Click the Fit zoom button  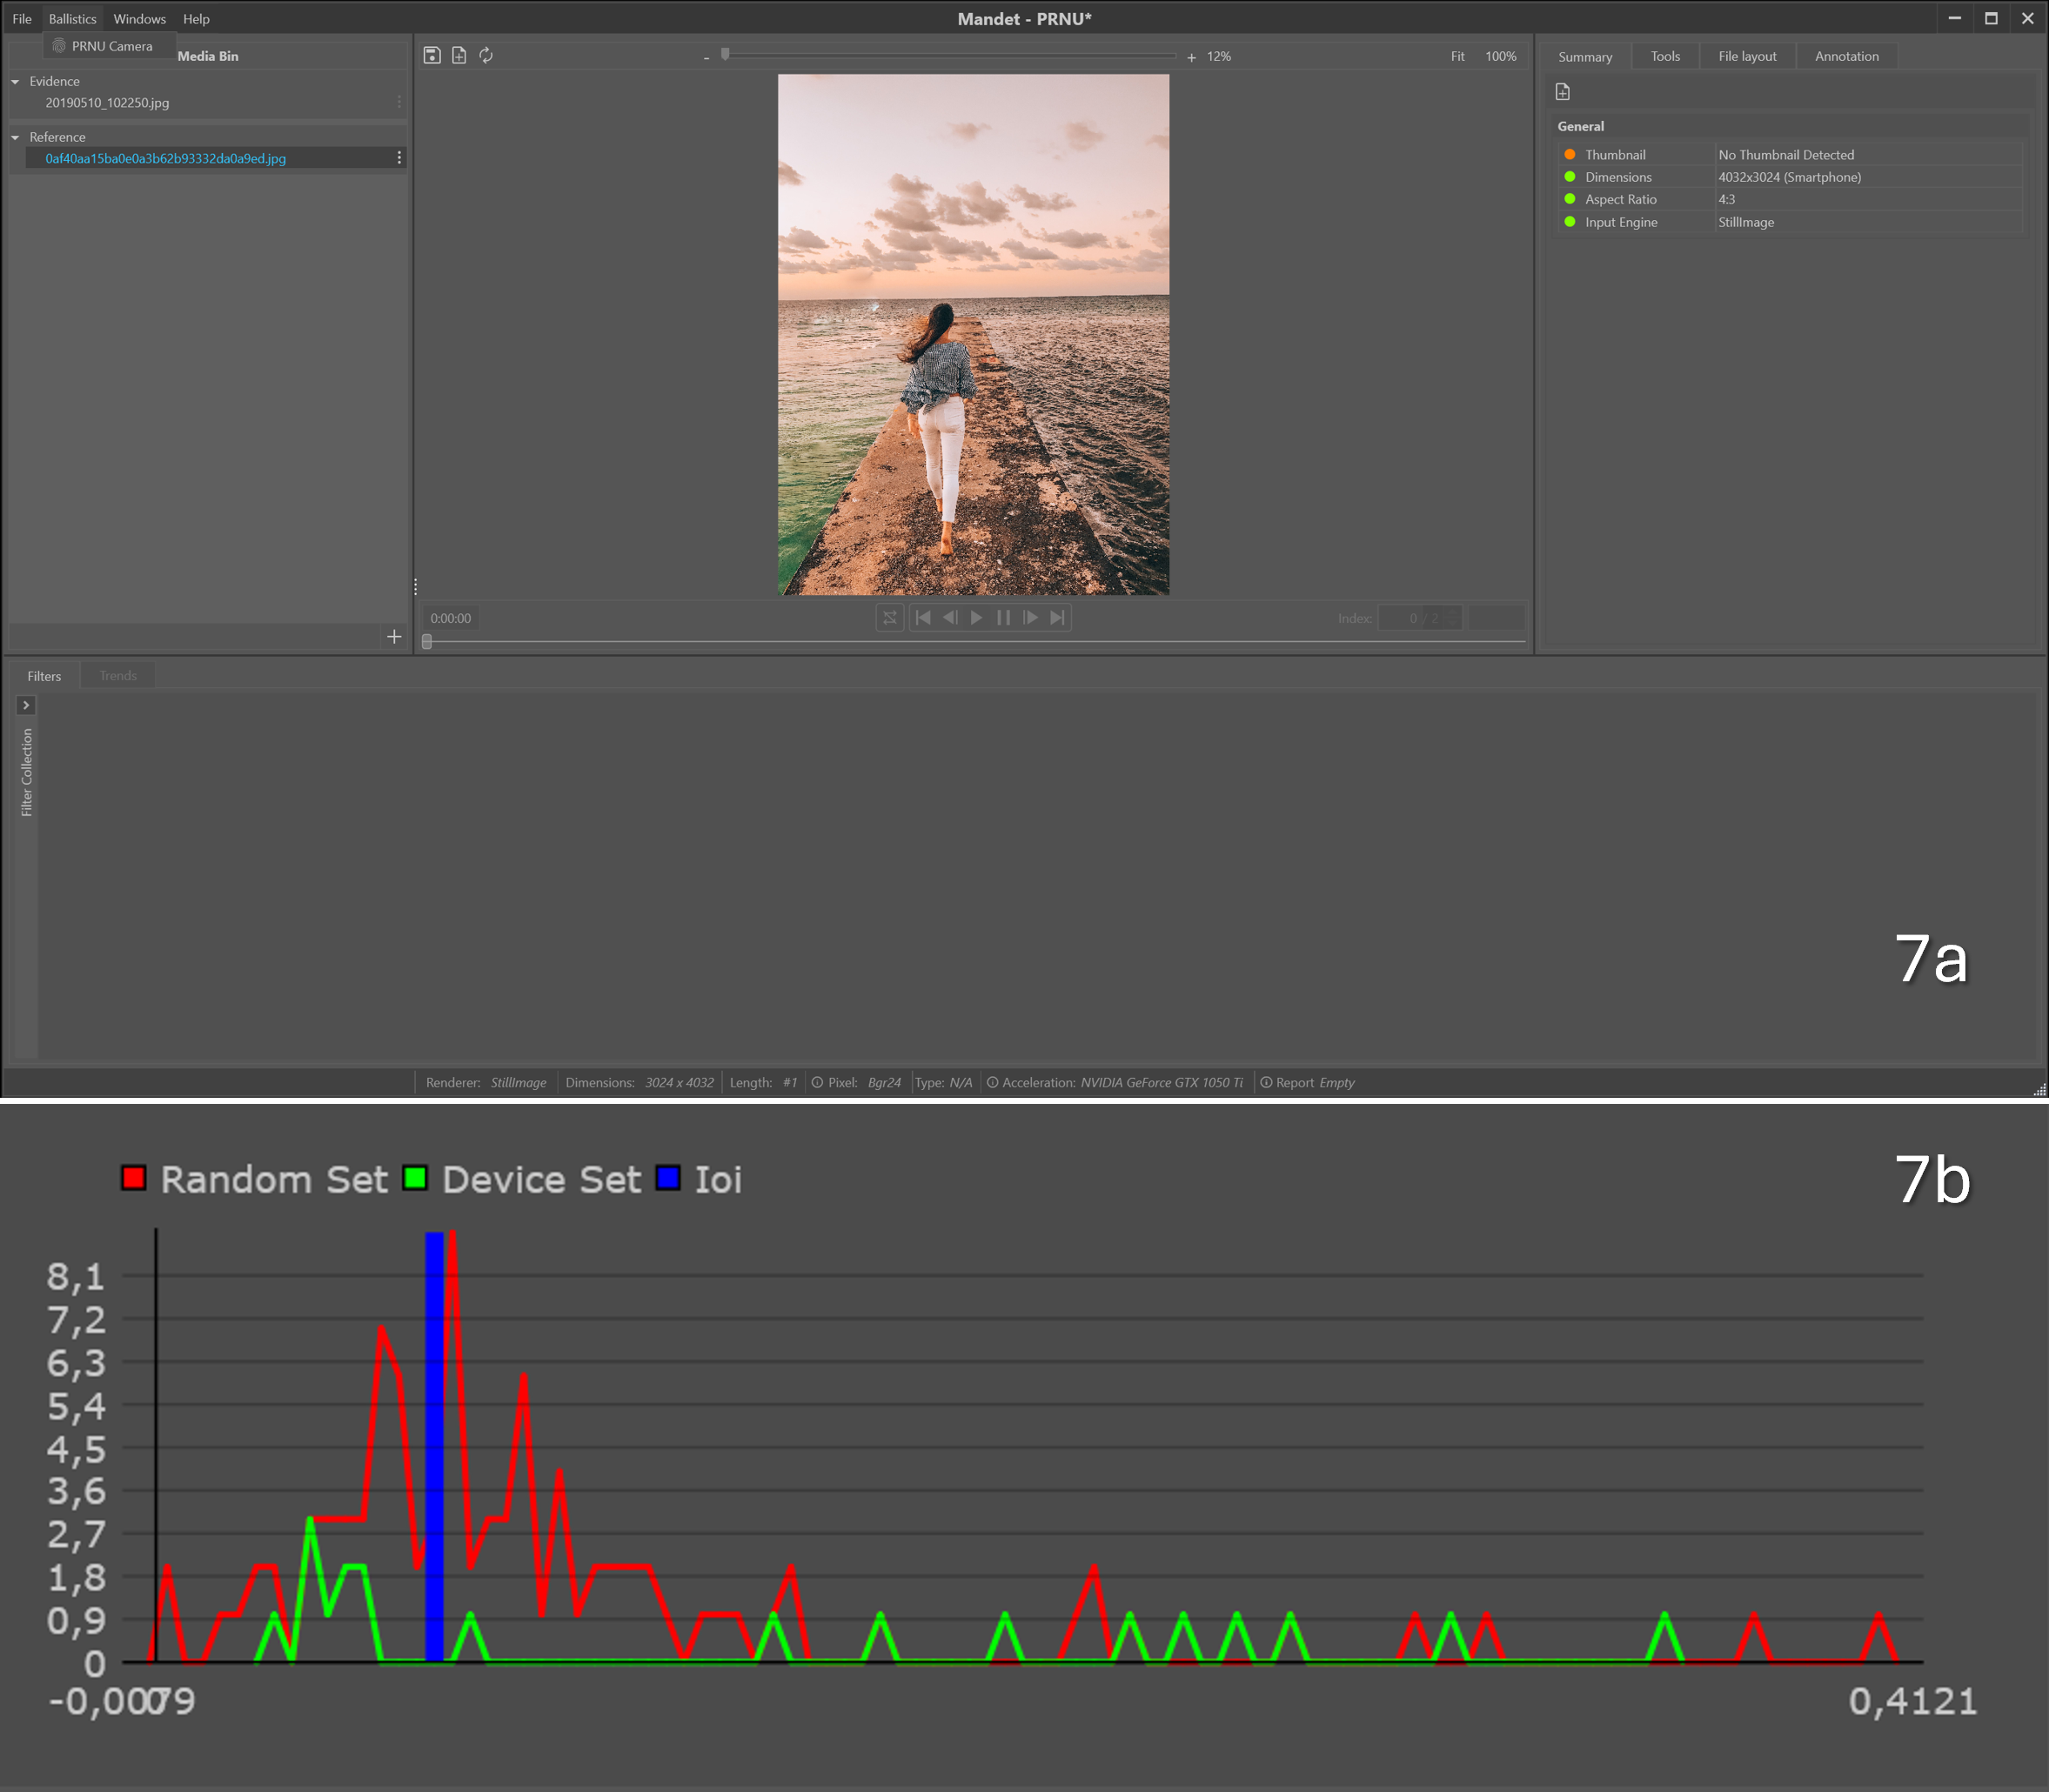[x=1458, y=57]
